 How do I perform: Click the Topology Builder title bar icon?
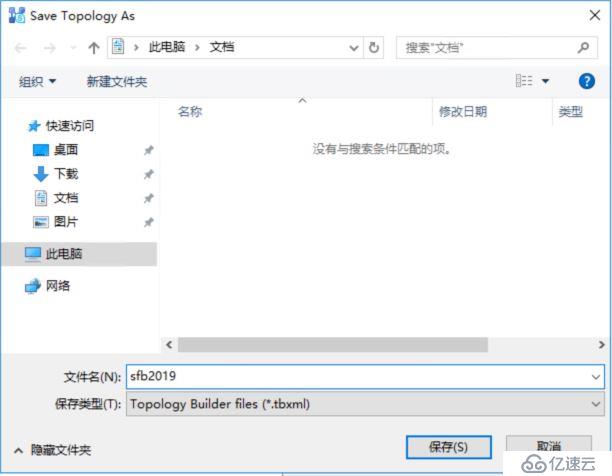pyautogui.click(x=17, y=16)
